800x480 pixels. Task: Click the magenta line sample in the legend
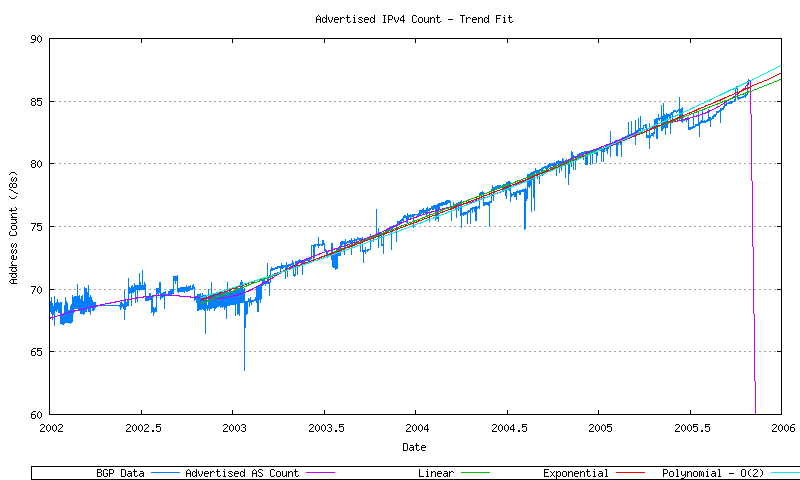coord(318,473)
